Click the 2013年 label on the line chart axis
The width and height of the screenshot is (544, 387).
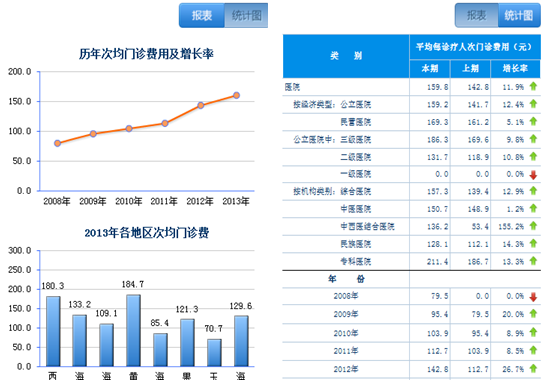[236, 201]
